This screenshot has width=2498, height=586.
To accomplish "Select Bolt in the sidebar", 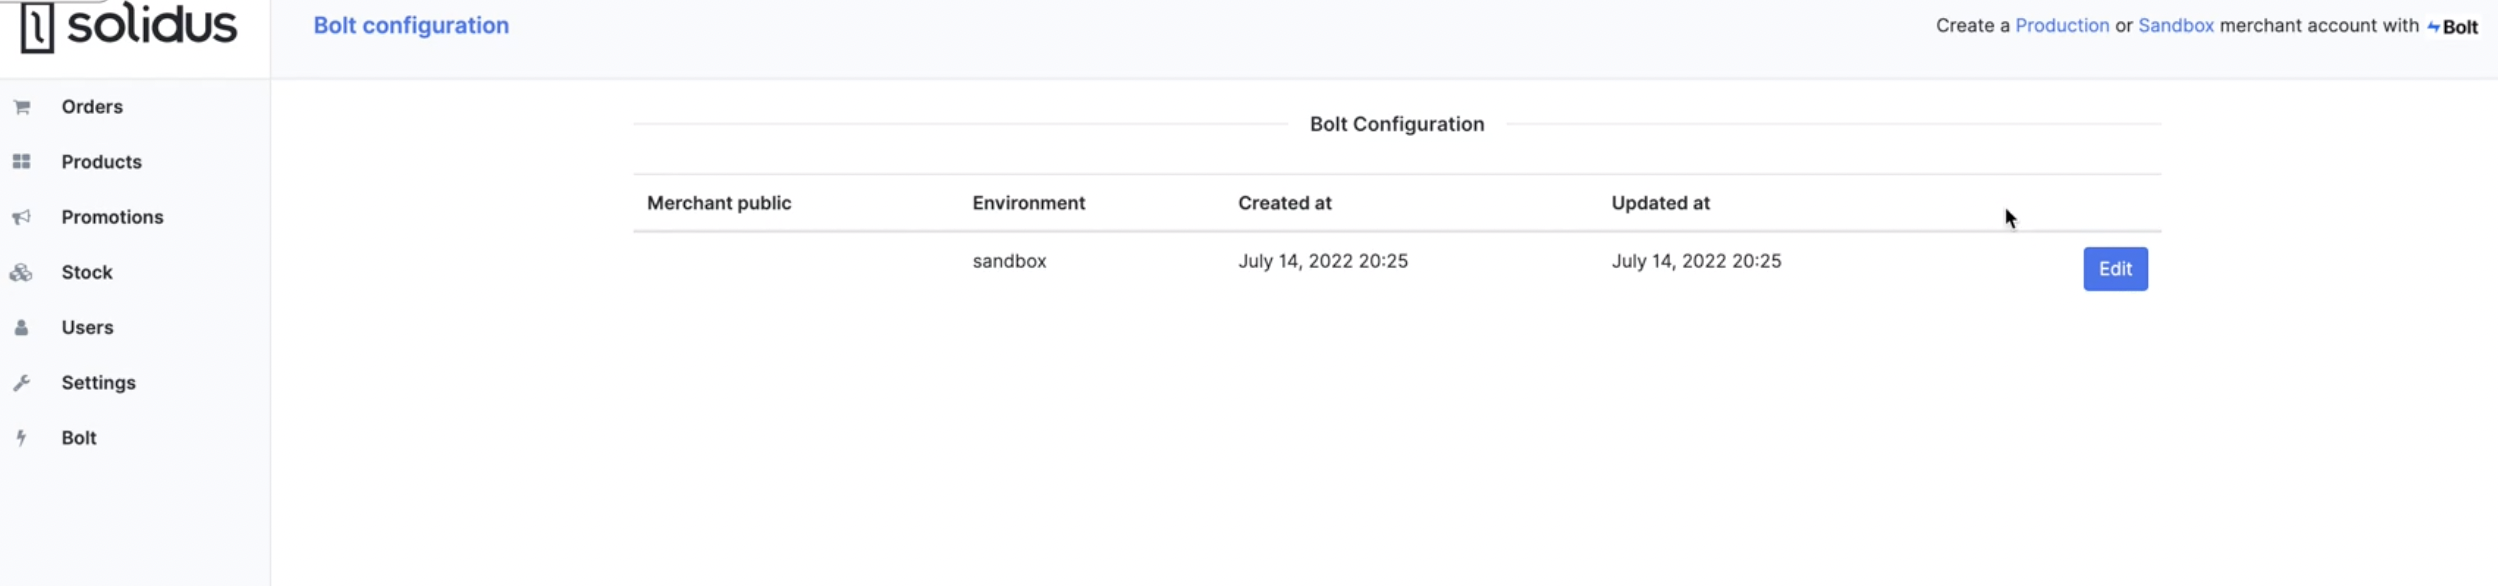I will [x=79, y=438].
